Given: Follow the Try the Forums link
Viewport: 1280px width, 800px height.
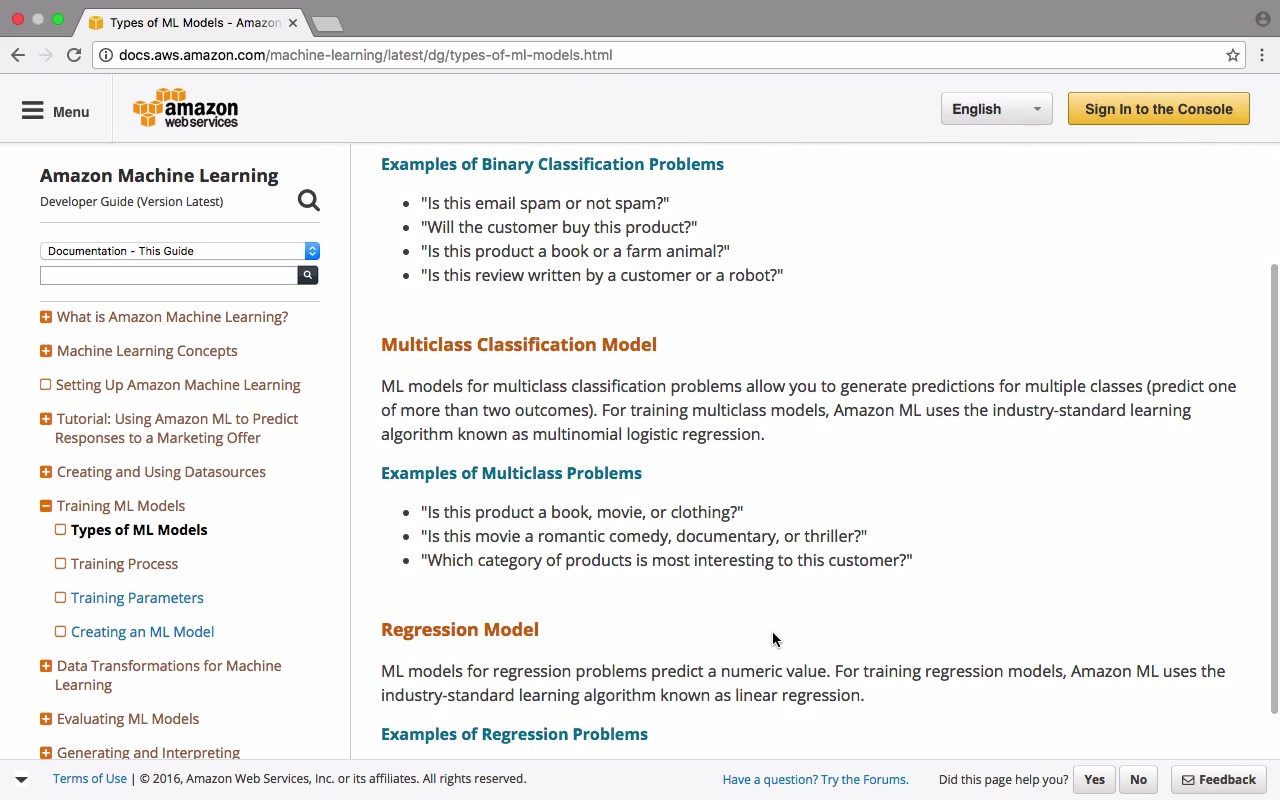Looking at the screenshot, I should [815, 780].
